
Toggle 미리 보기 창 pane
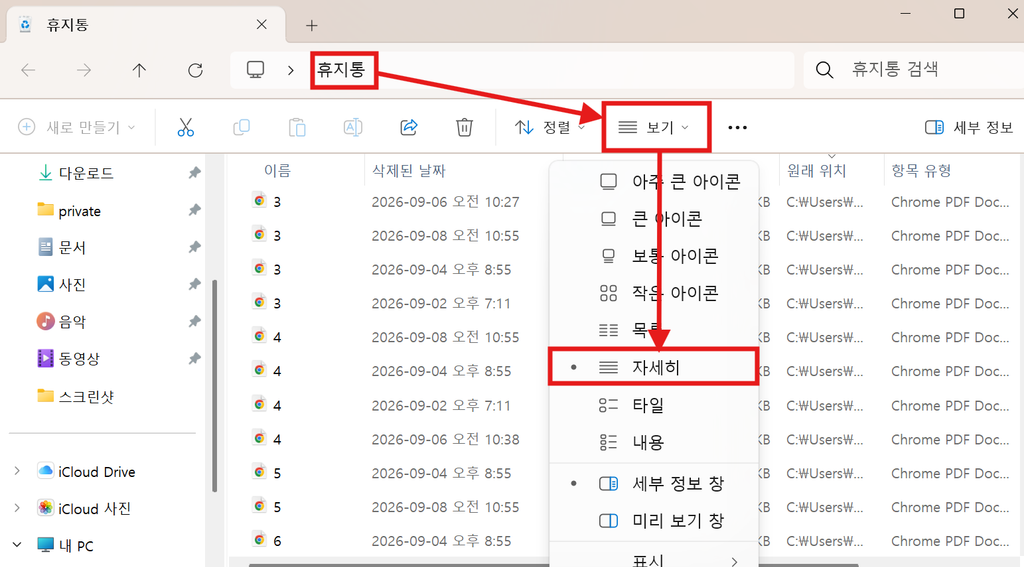pyautogui.click(x=654, y=521)
